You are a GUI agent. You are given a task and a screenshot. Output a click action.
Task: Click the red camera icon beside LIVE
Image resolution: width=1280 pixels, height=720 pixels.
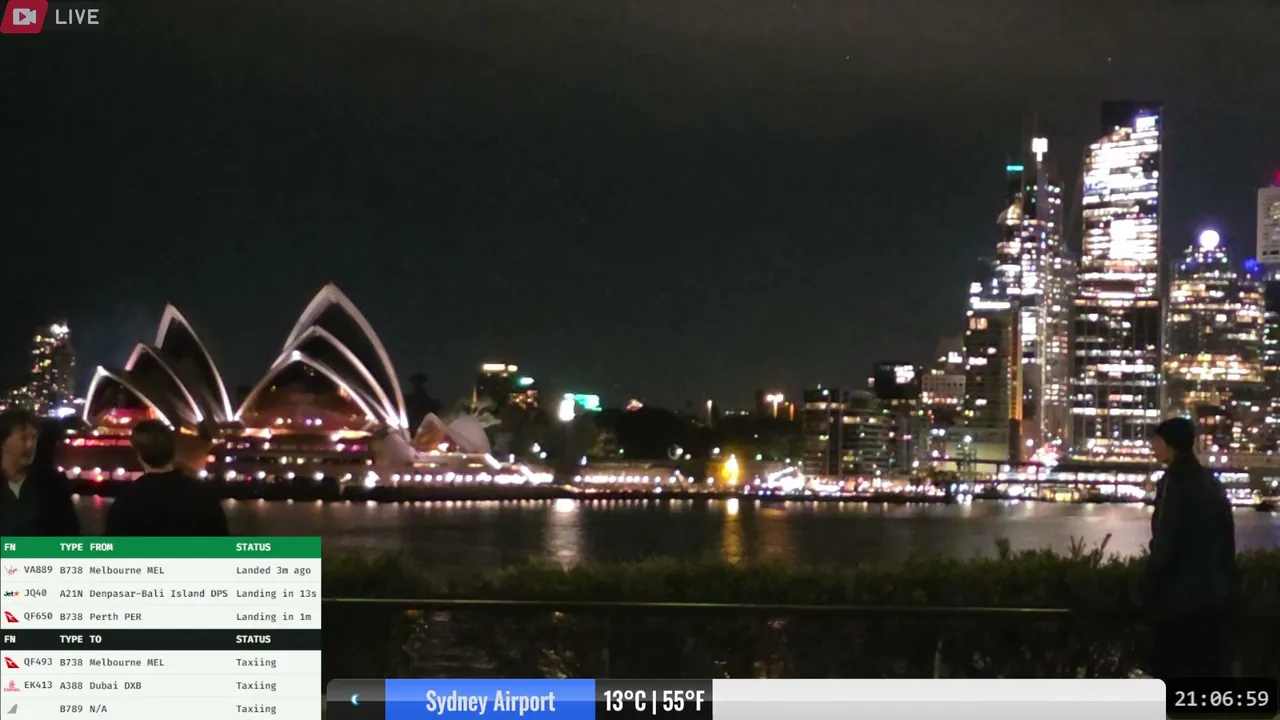coord(24,16)
